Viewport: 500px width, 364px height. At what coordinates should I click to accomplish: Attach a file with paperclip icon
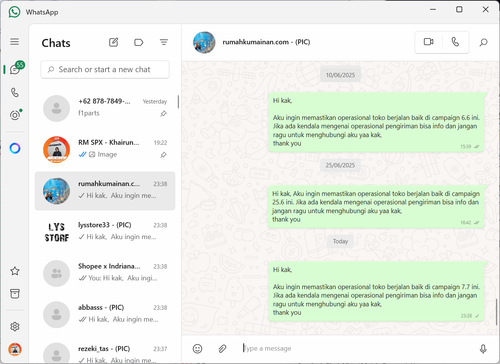point(222,349)
